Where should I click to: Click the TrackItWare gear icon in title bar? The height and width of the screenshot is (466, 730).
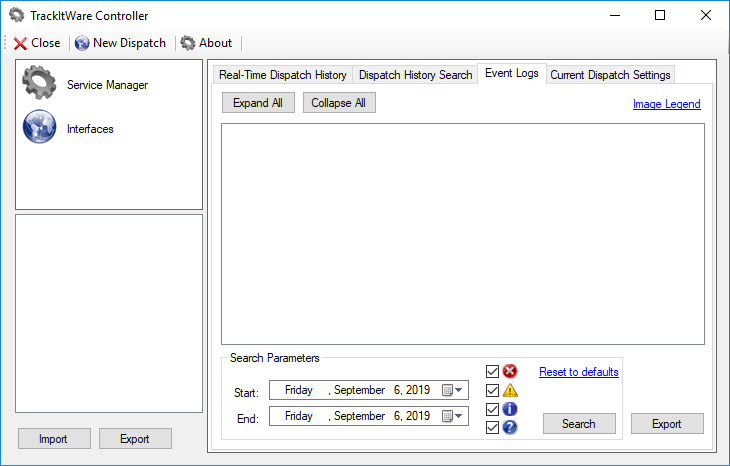[17, 15]
